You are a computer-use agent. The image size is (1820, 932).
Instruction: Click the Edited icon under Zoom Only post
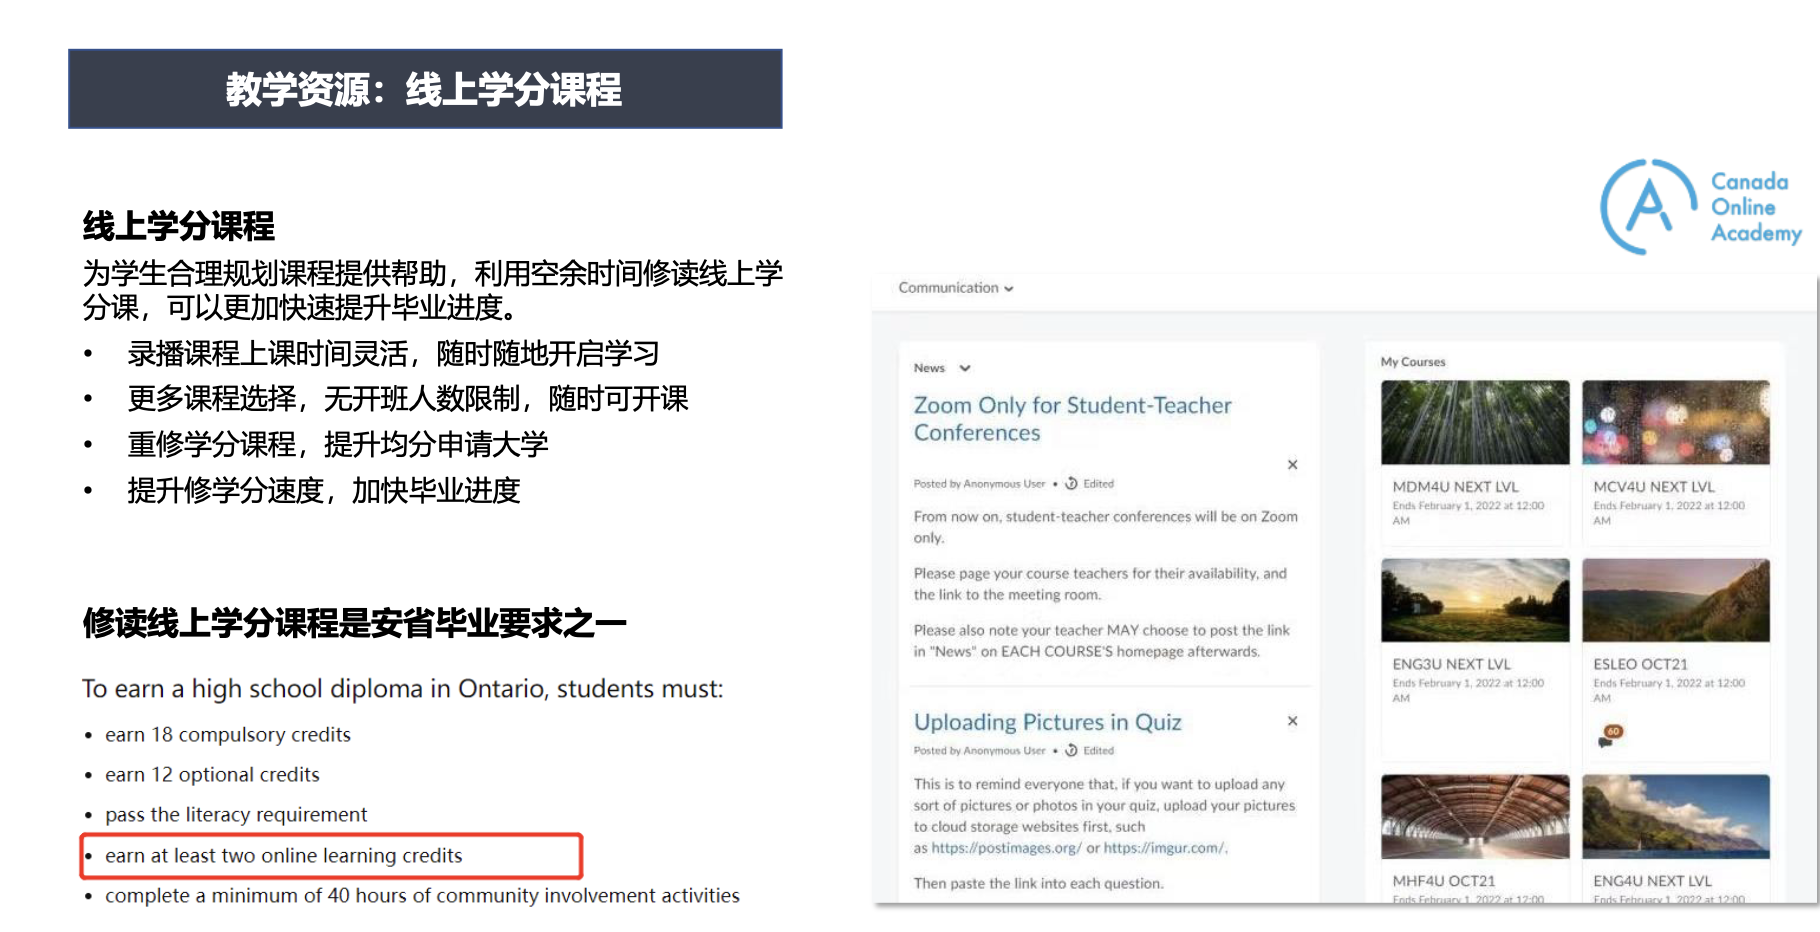(x=1071, y=484)
